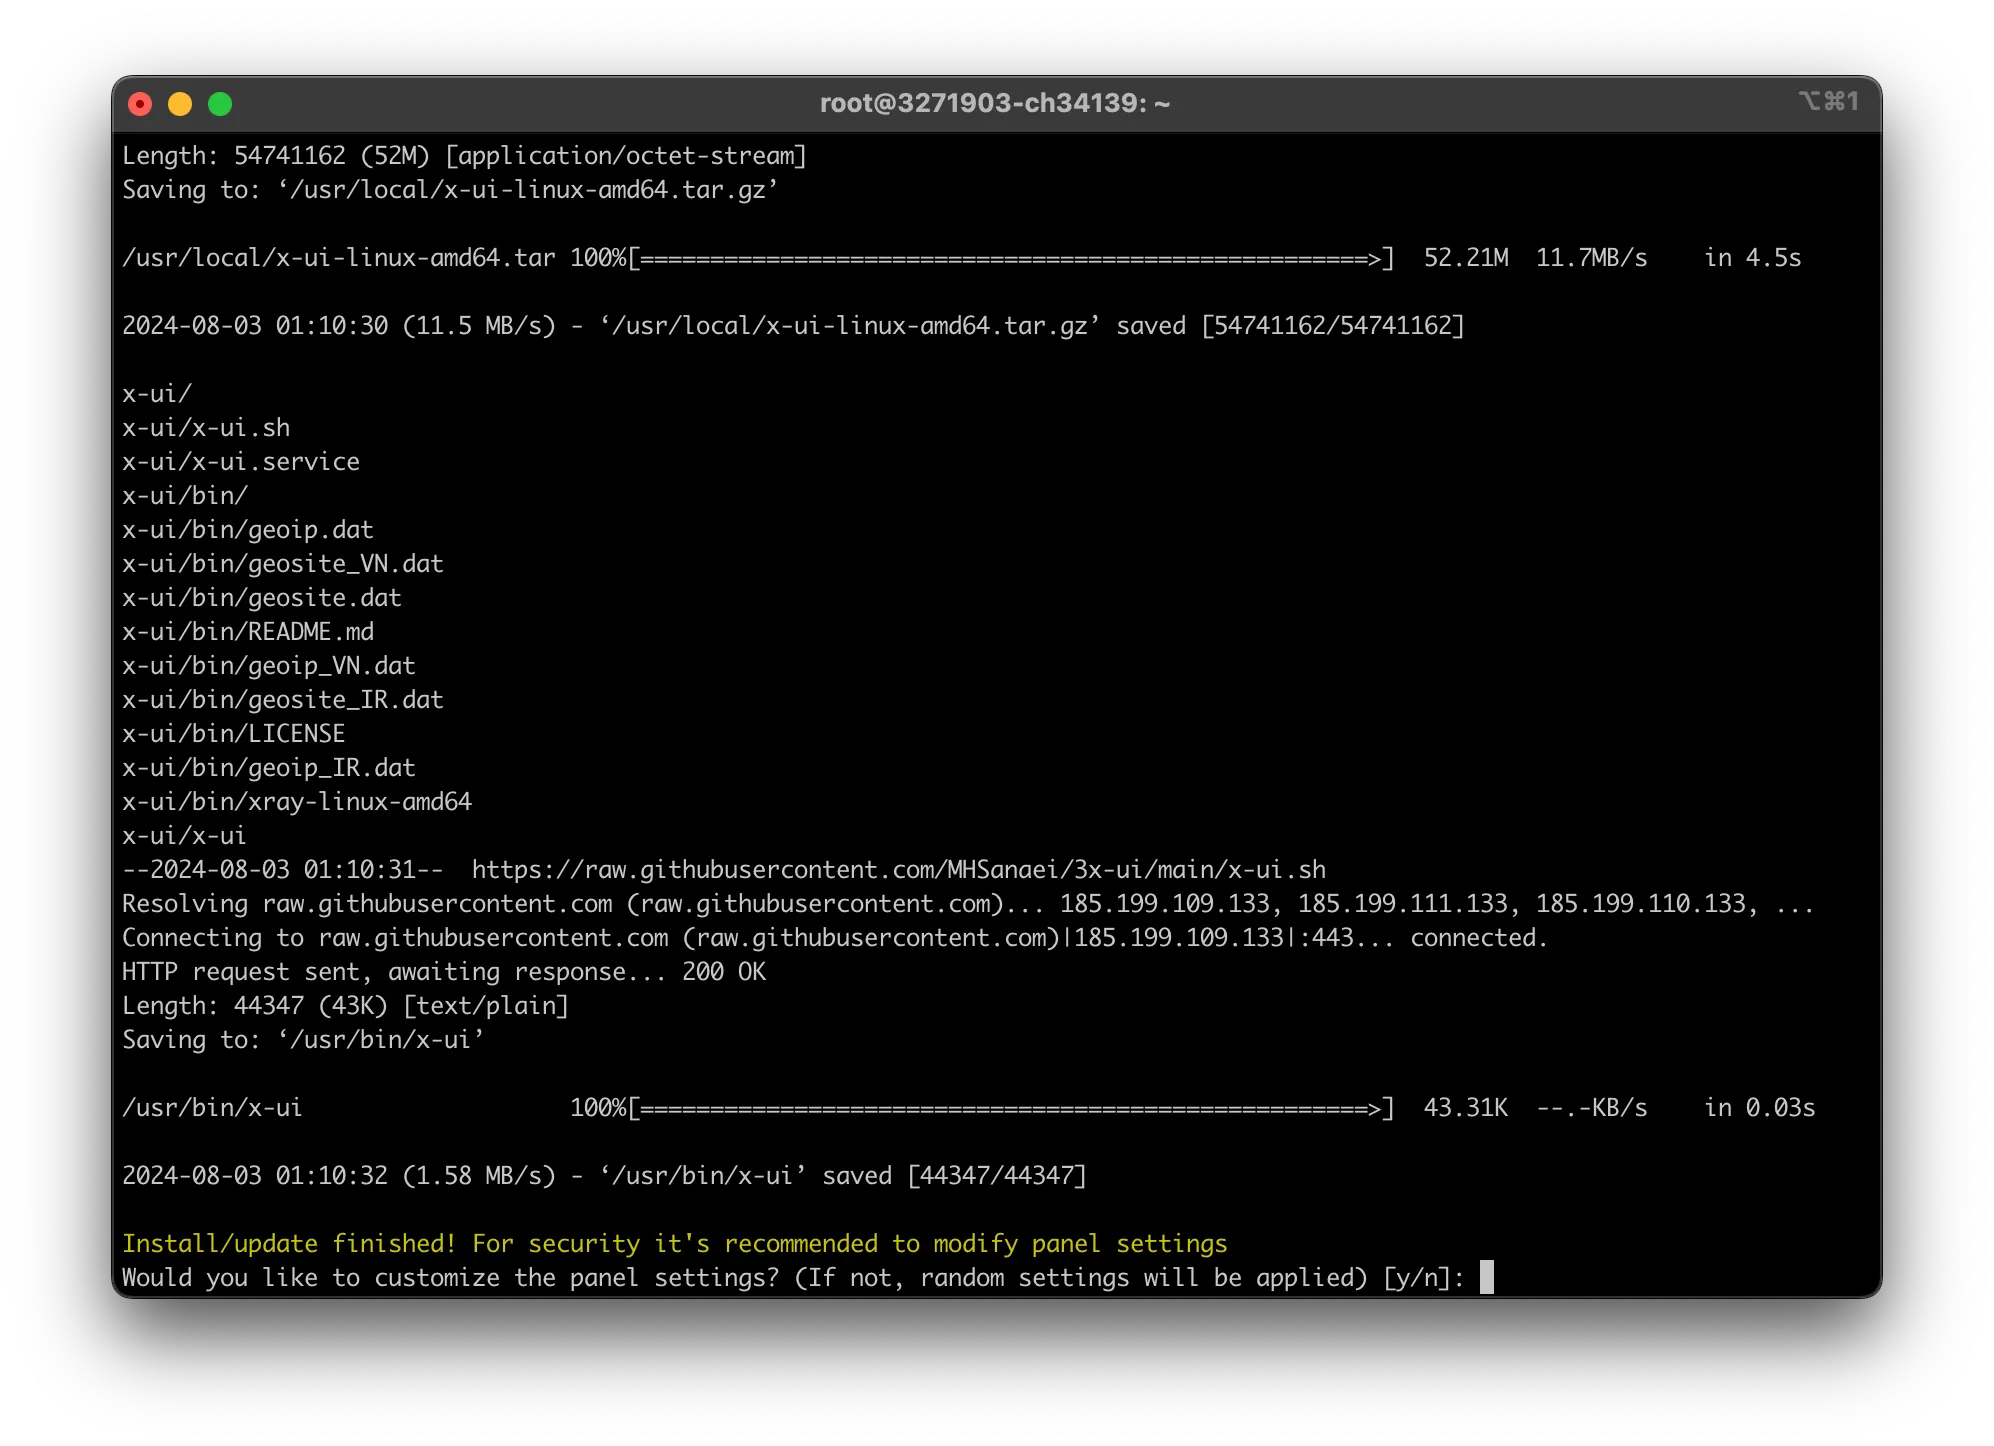This screenshot has height=1446, width=1994.
Task: Click the line 'x-ui/x-ui.service'
Action: pyautogui.click(x=241, y=462)
